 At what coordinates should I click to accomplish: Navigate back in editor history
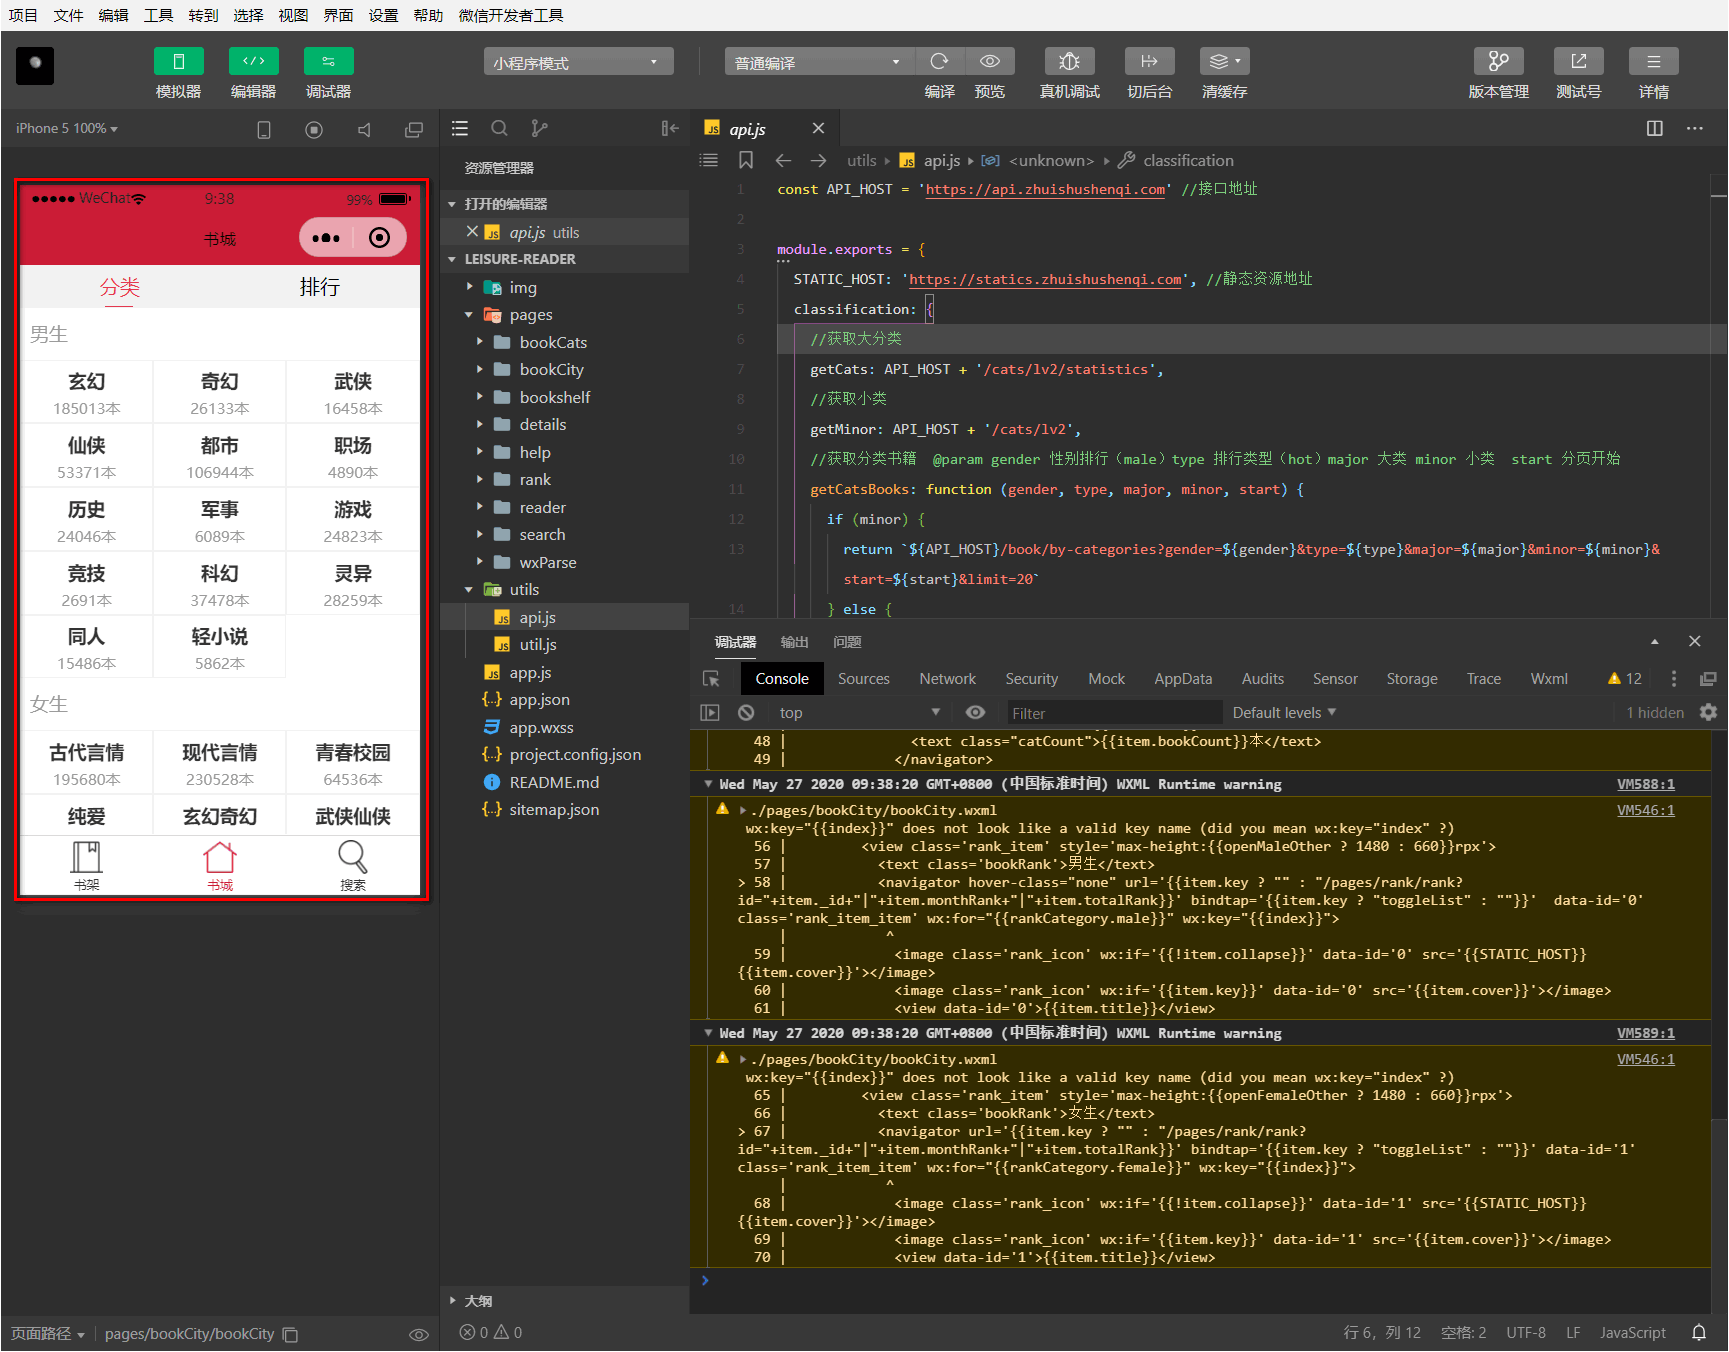point(783,160)
